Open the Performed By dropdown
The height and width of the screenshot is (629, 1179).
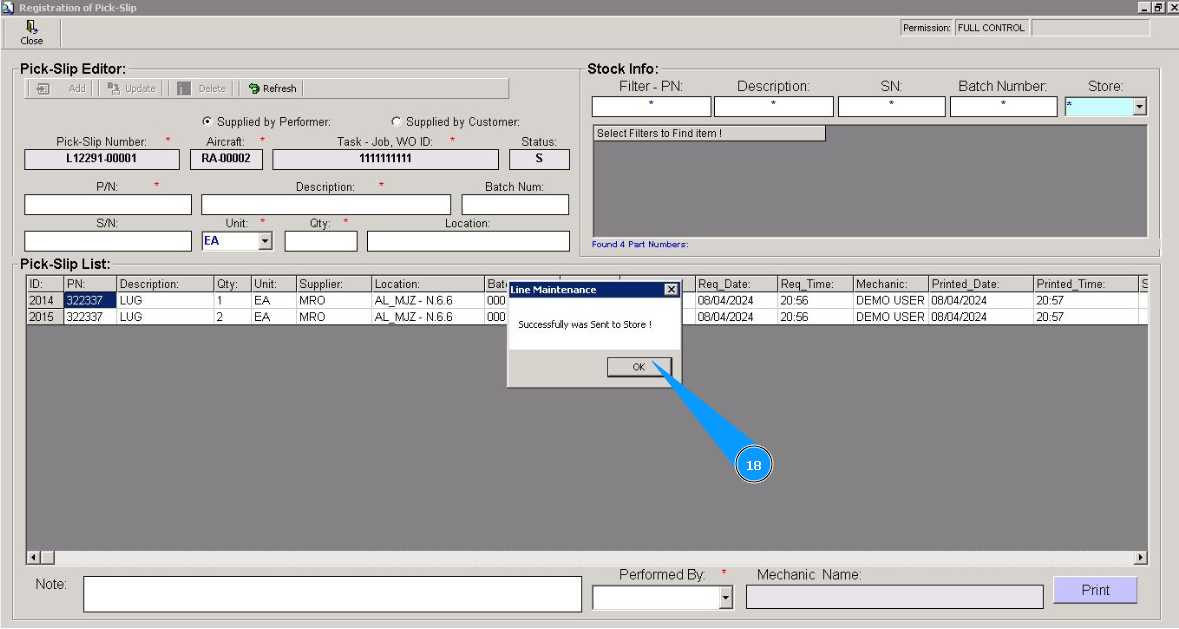[726, 597]
